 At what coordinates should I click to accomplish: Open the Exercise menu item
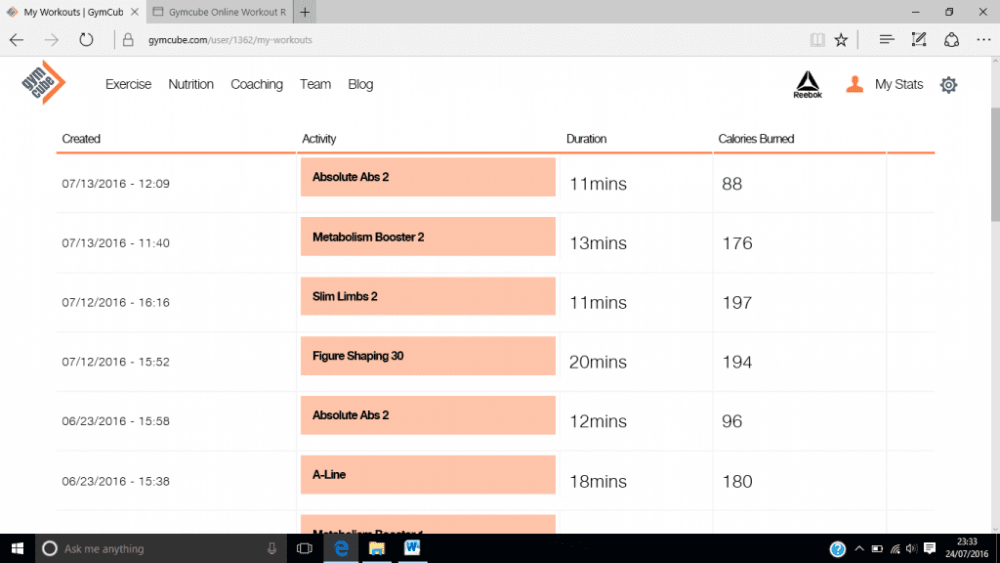click(128, 85)
